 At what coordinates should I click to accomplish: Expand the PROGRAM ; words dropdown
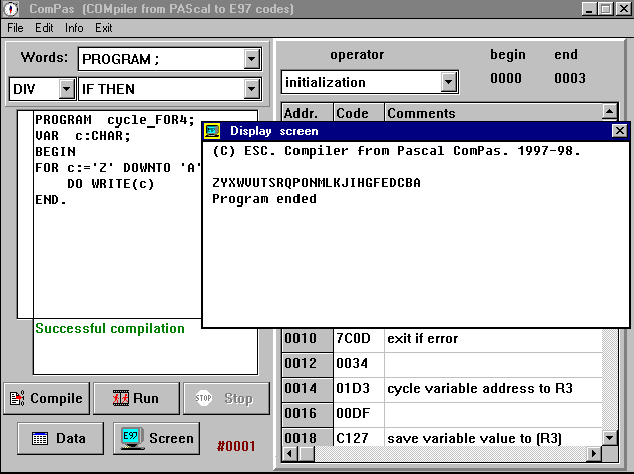click(251, 59)
